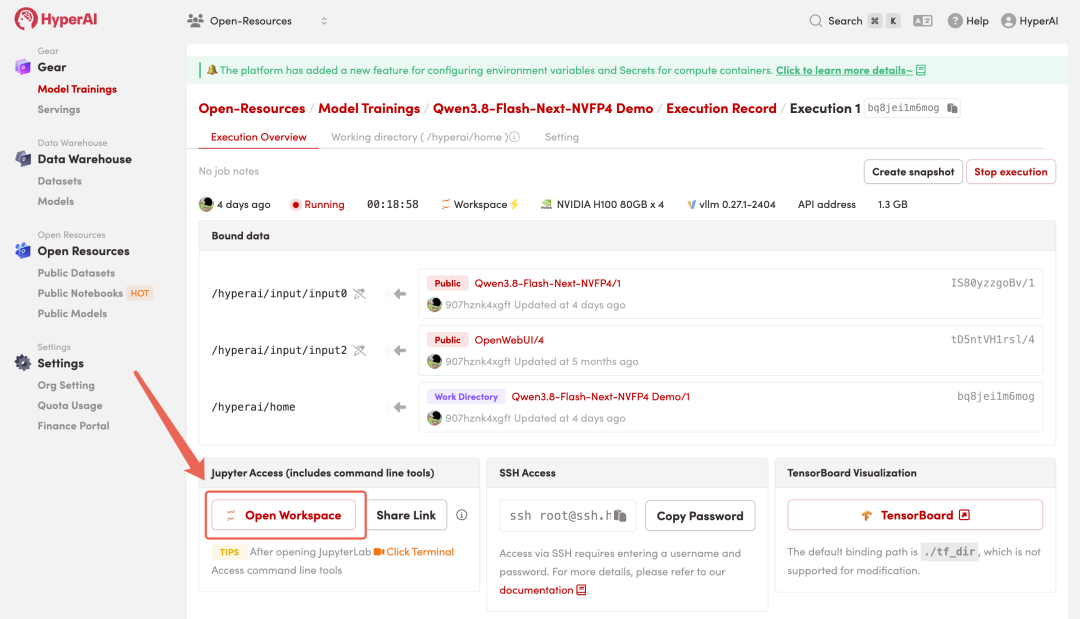Open Public Datasets in sidebar

76,273
